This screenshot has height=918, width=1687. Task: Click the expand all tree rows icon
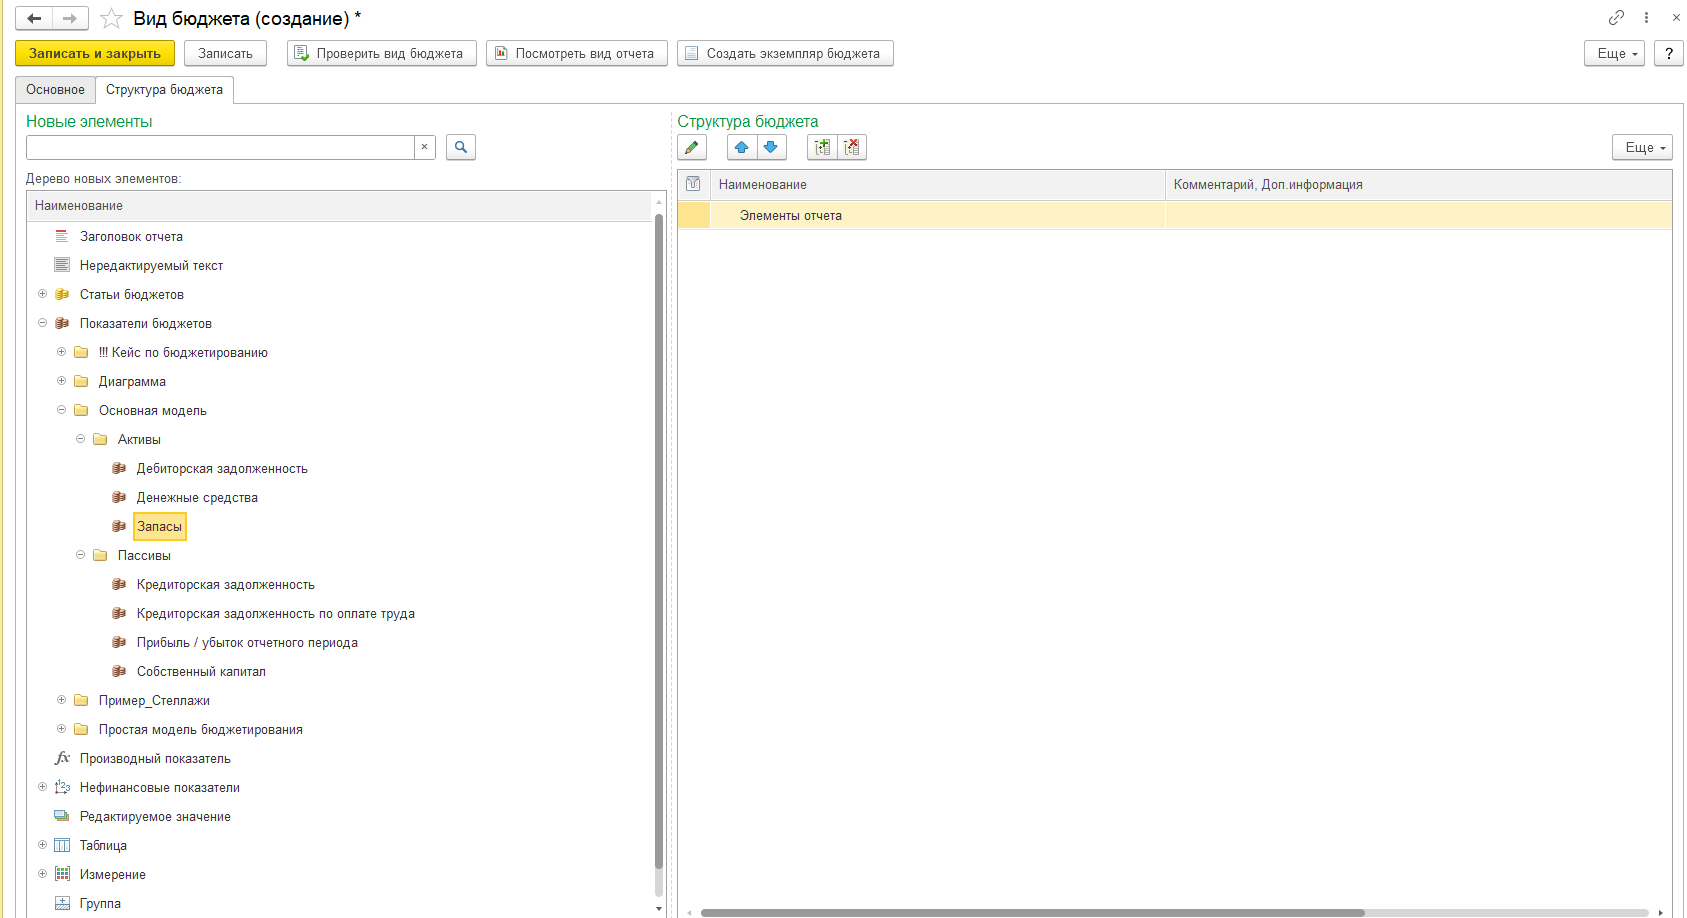[822, 148]
